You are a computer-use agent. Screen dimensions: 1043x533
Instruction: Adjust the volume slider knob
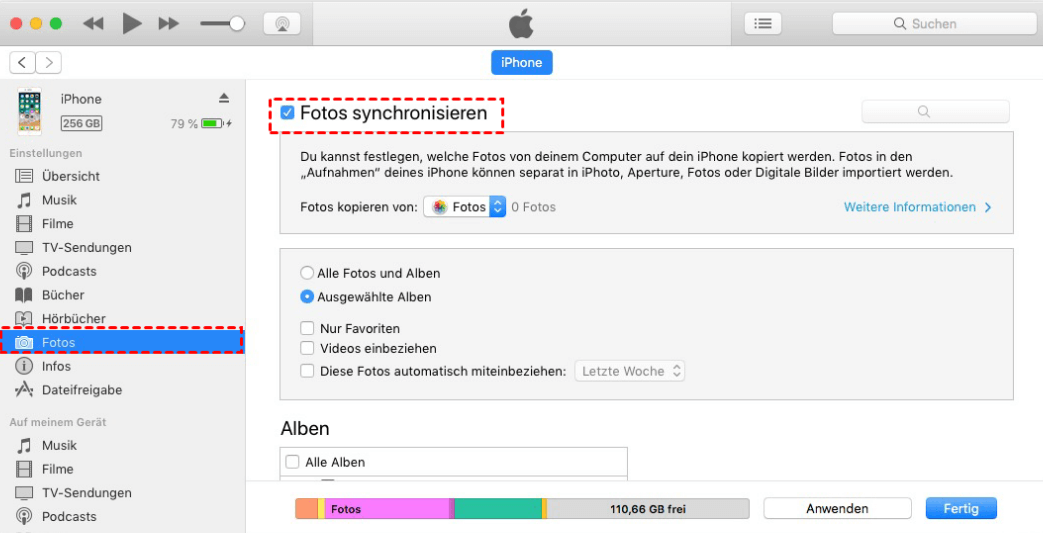click(237, 23)
